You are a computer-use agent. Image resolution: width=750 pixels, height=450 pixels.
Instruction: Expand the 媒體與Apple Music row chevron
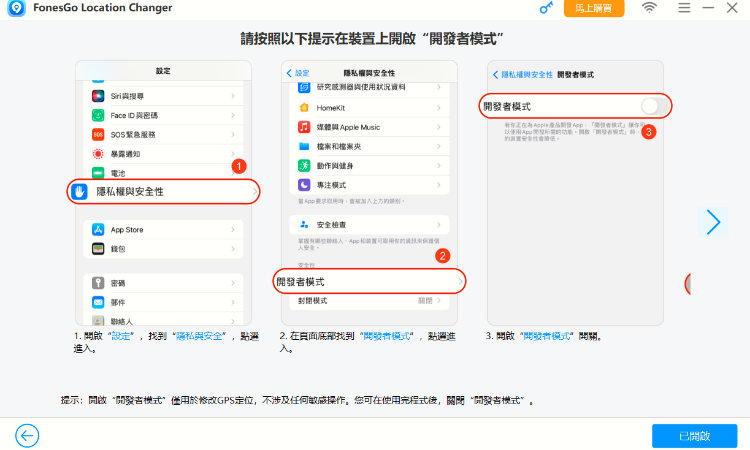pos(439,127)
